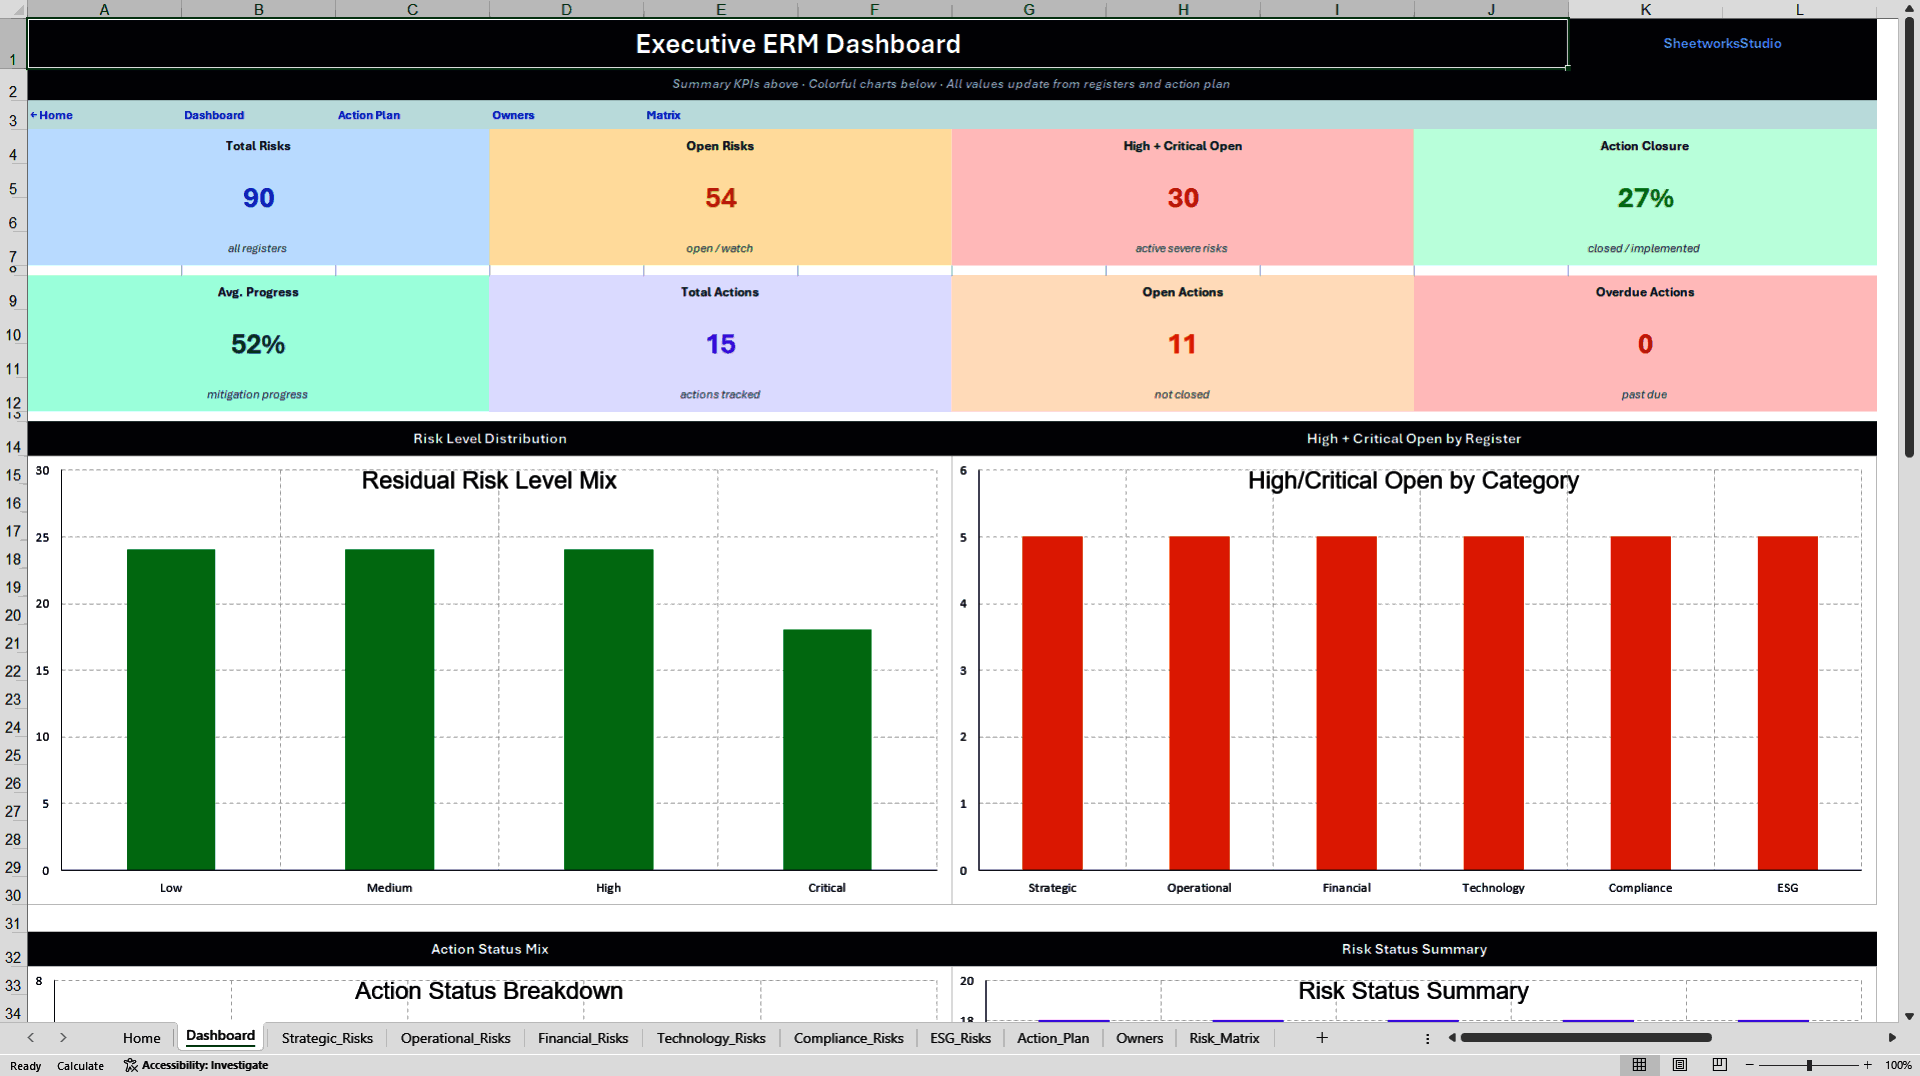Open the ESG_Risks sheet tab
Image resolution: width=1920 pixels, height=1076 pixels.
click(x=960, y=1038)
